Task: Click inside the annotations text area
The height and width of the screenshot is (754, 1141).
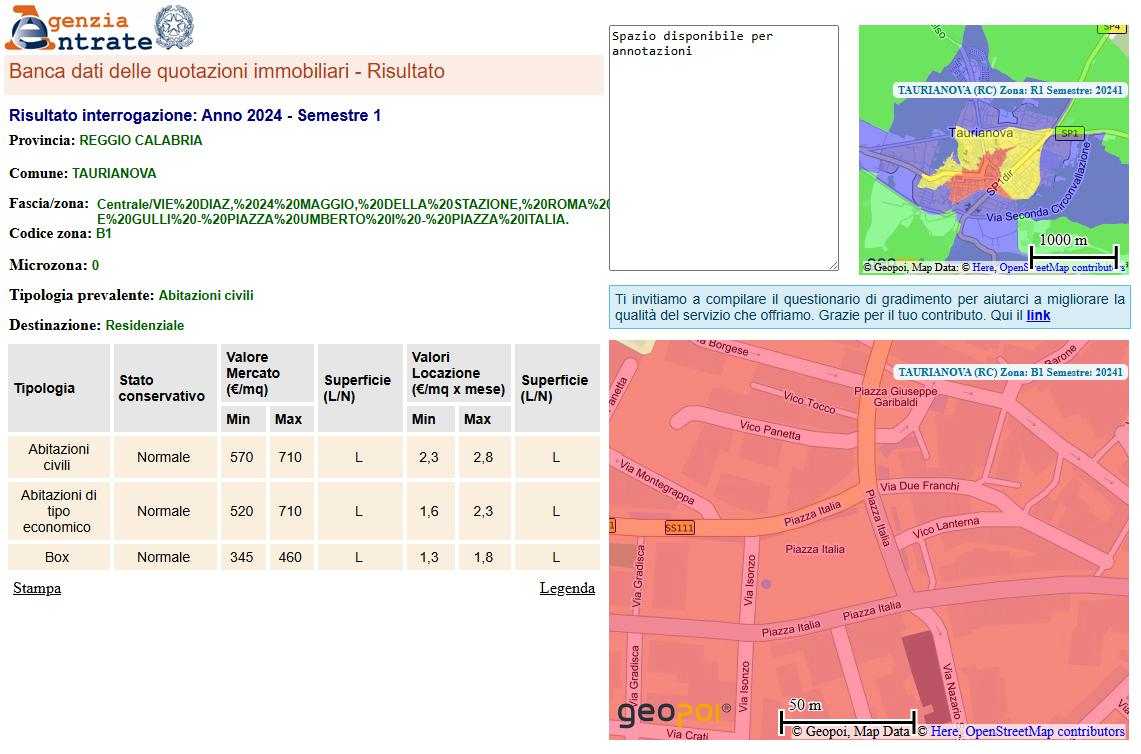Action: tap(723, 150)
